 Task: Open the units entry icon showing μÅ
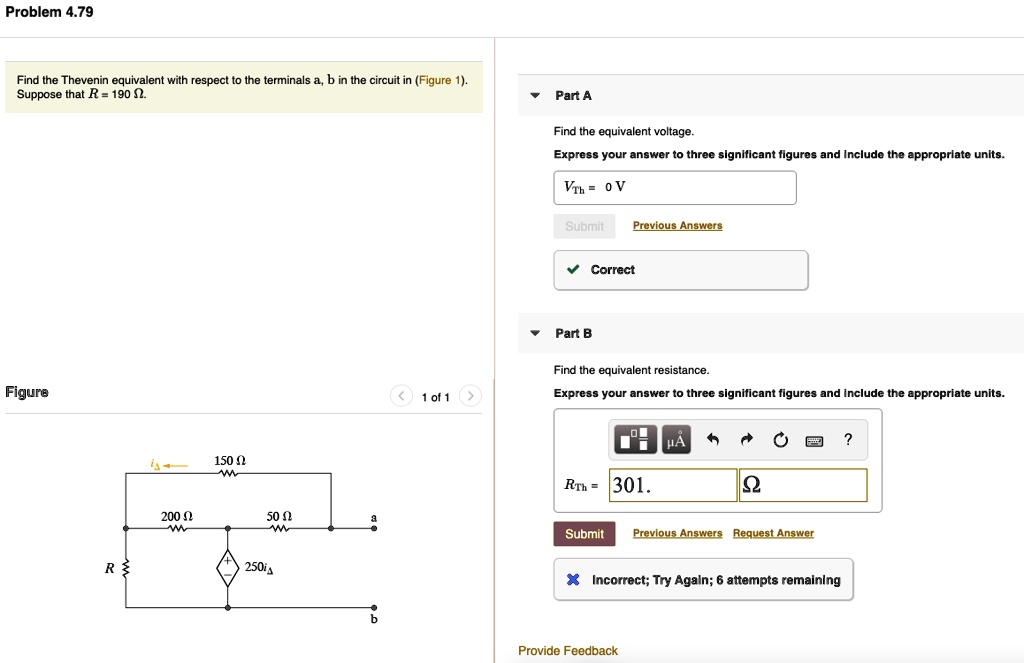pos(676,439)
